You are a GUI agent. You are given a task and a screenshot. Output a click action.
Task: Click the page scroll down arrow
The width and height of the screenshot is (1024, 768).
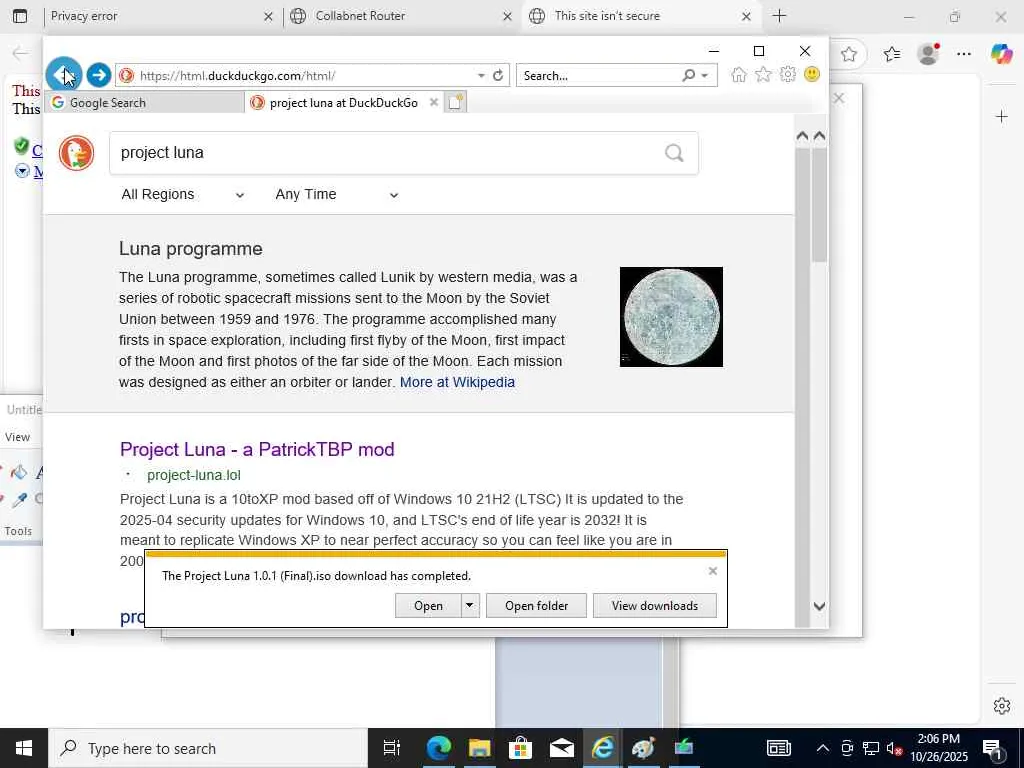click(819, 606)
